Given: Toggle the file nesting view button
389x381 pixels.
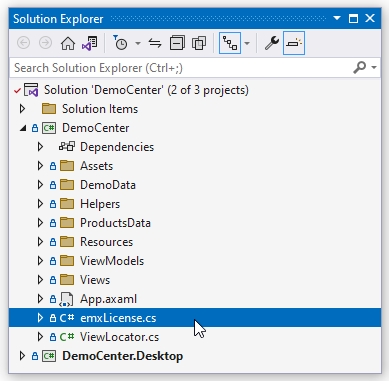Looking at the screenshot, I should pyautogui.click(x=230, y=43).
